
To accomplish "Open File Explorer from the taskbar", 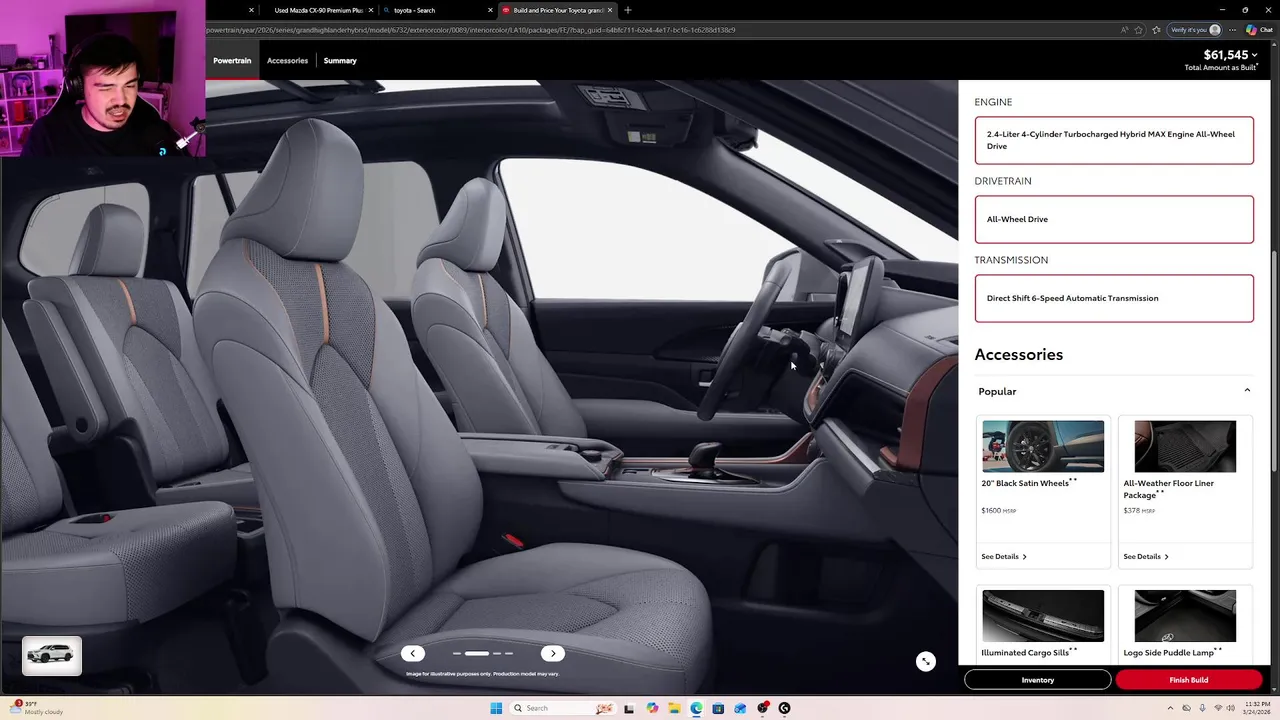I will tap(674, 708).
